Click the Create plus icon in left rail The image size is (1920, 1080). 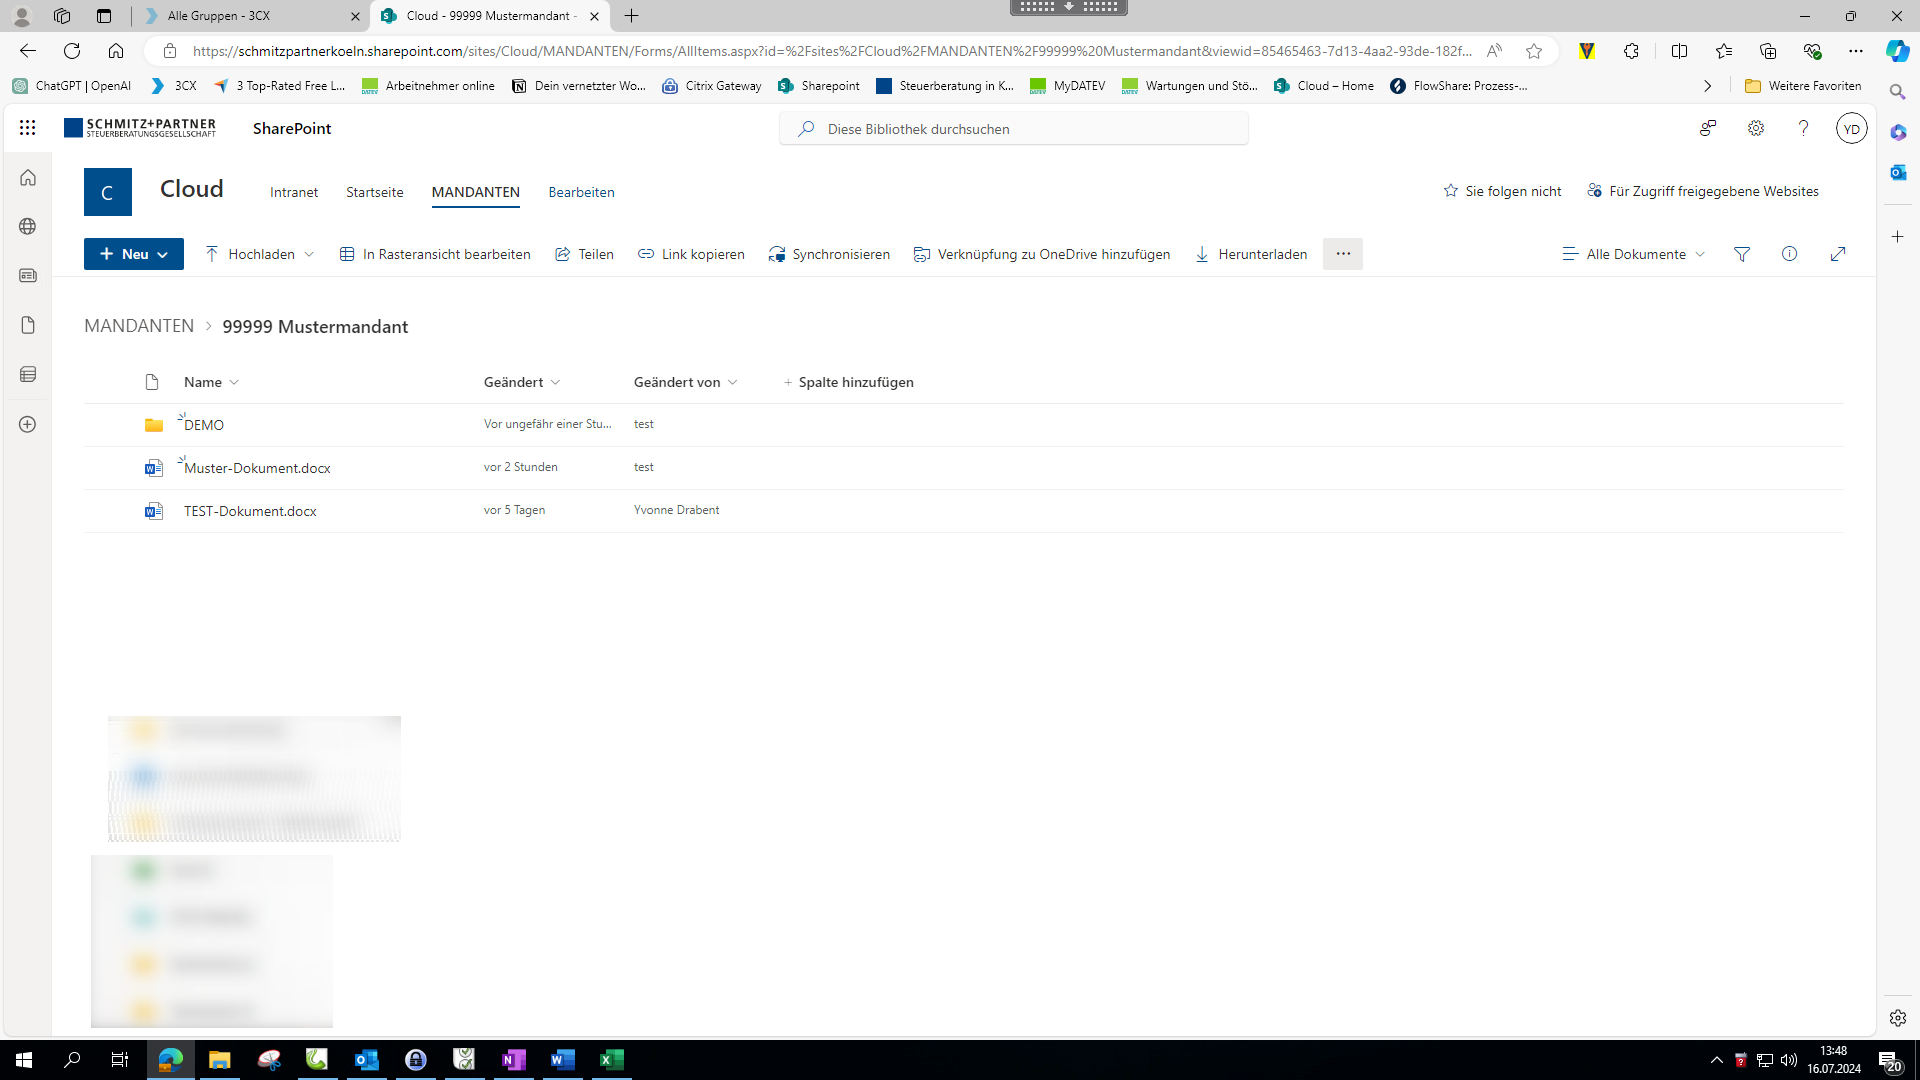click(x=28, y=424)
